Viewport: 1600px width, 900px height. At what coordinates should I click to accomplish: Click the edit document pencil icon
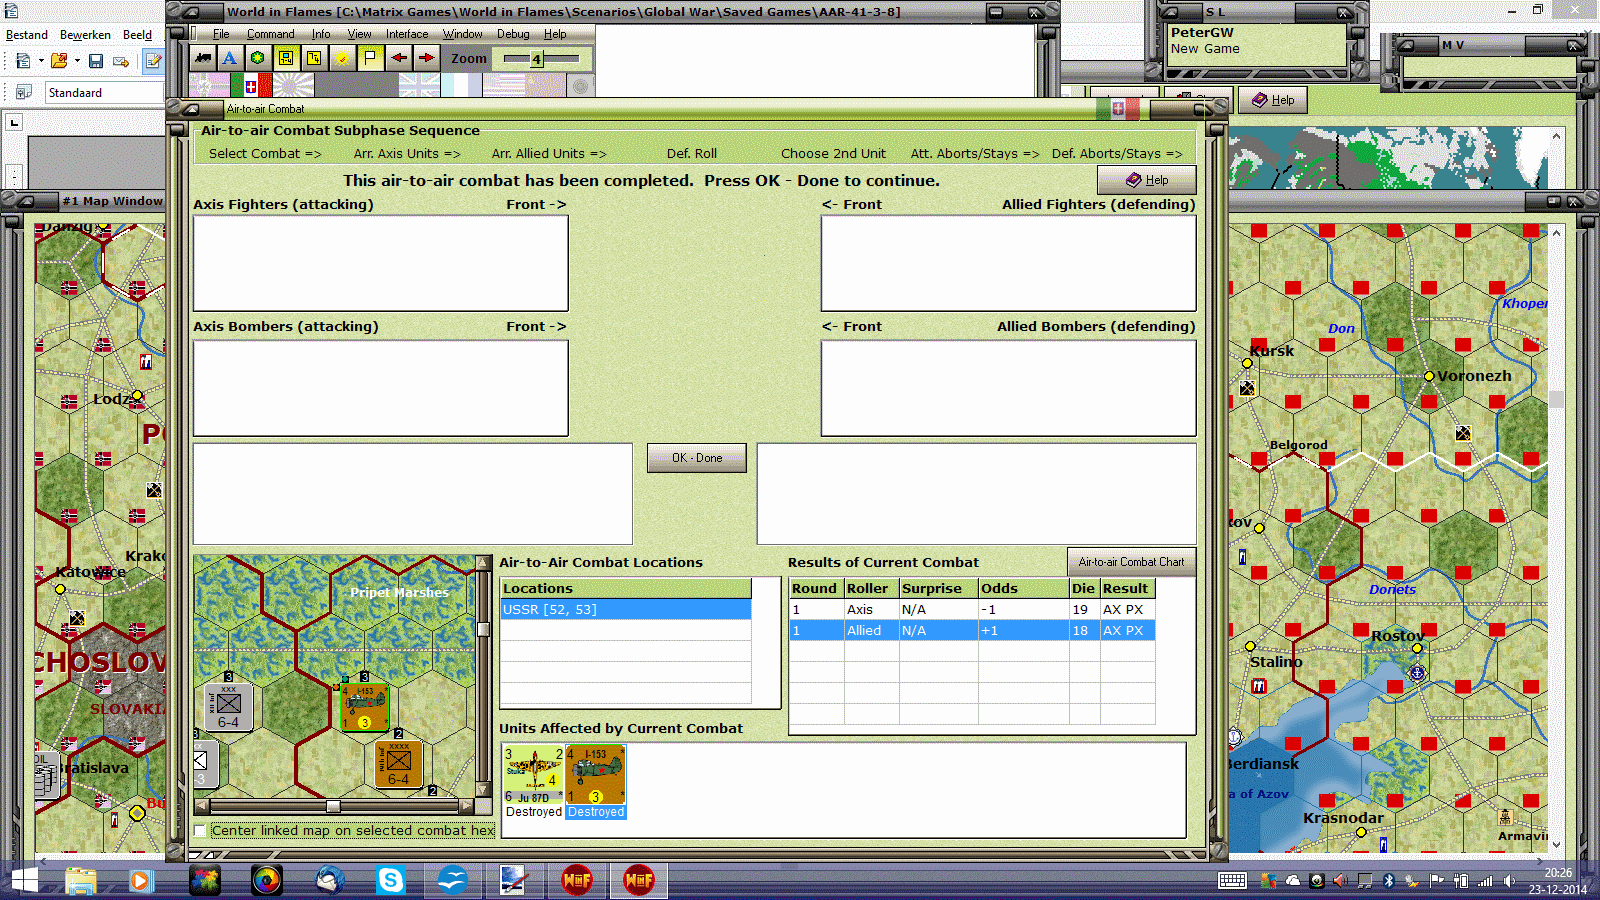click(x=154, y=61)
